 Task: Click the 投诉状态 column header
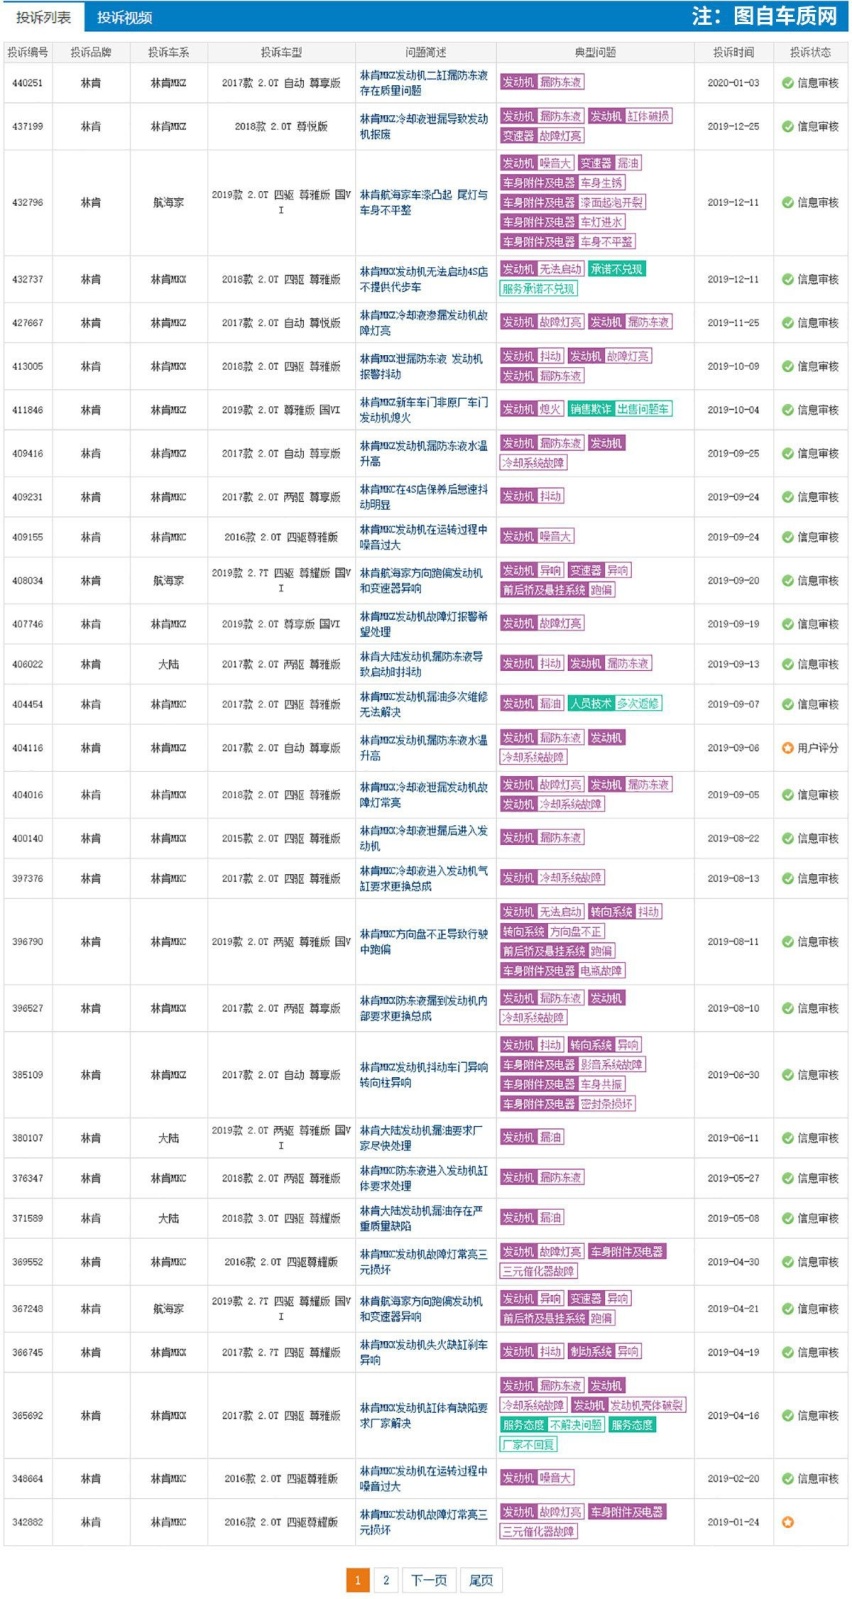pyautogui.click(x=810, y=53)
